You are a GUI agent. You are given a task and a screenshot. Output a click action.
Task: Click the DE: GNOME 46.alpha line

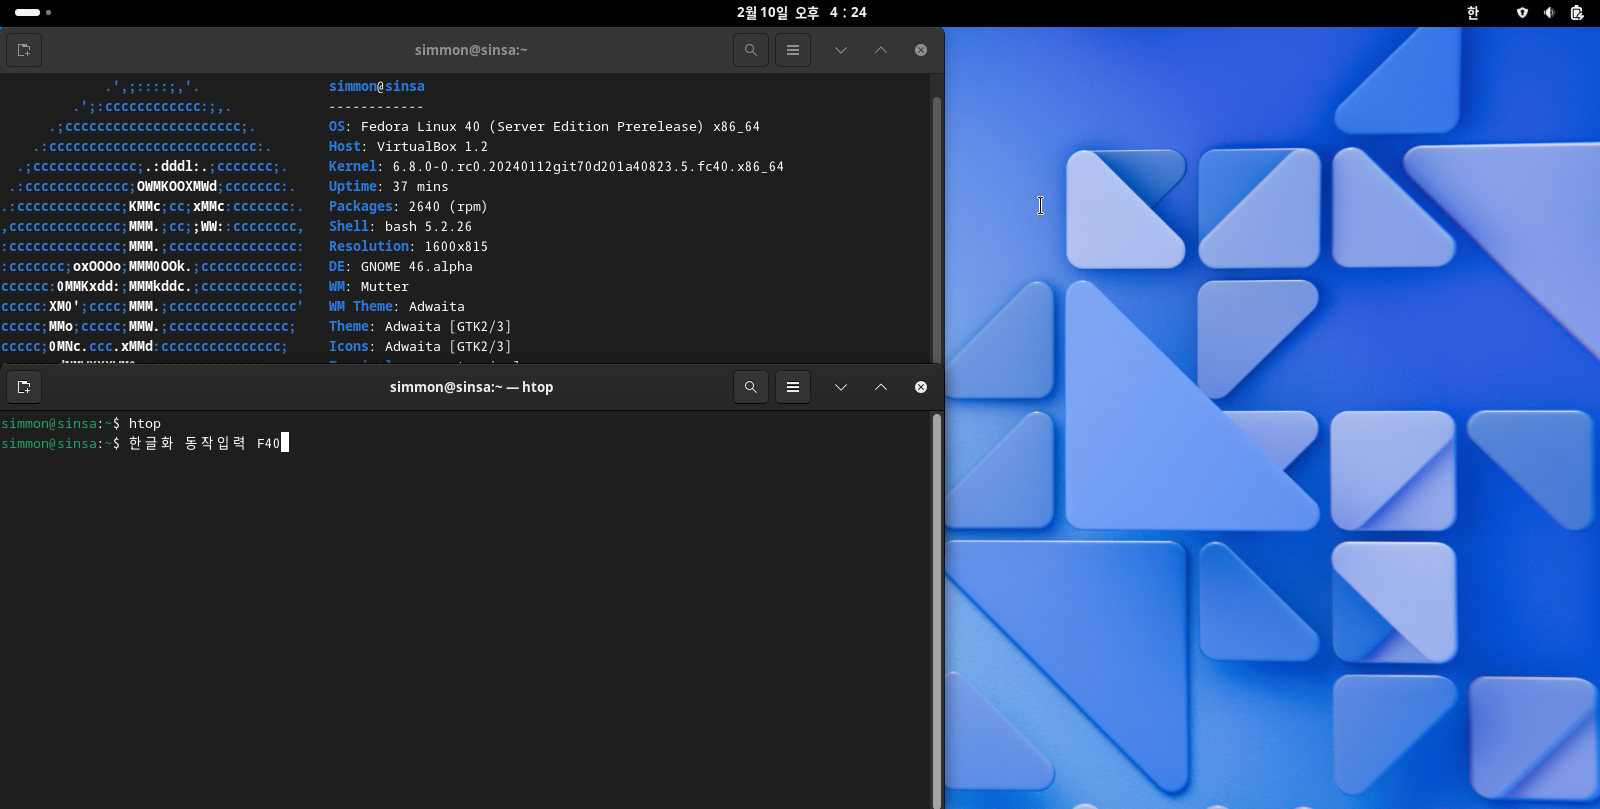click(400, 267)
